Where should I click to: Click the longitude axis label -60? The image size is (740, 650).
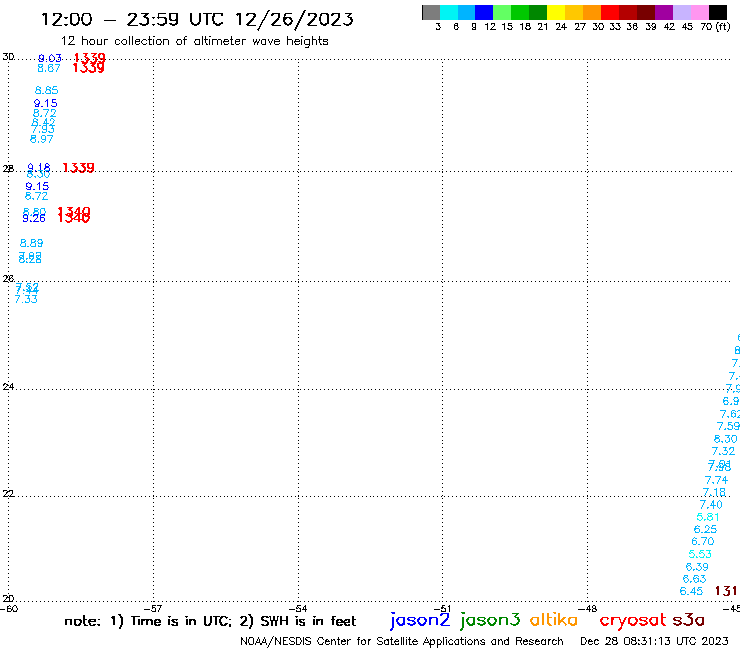click(x=9, y=609)
